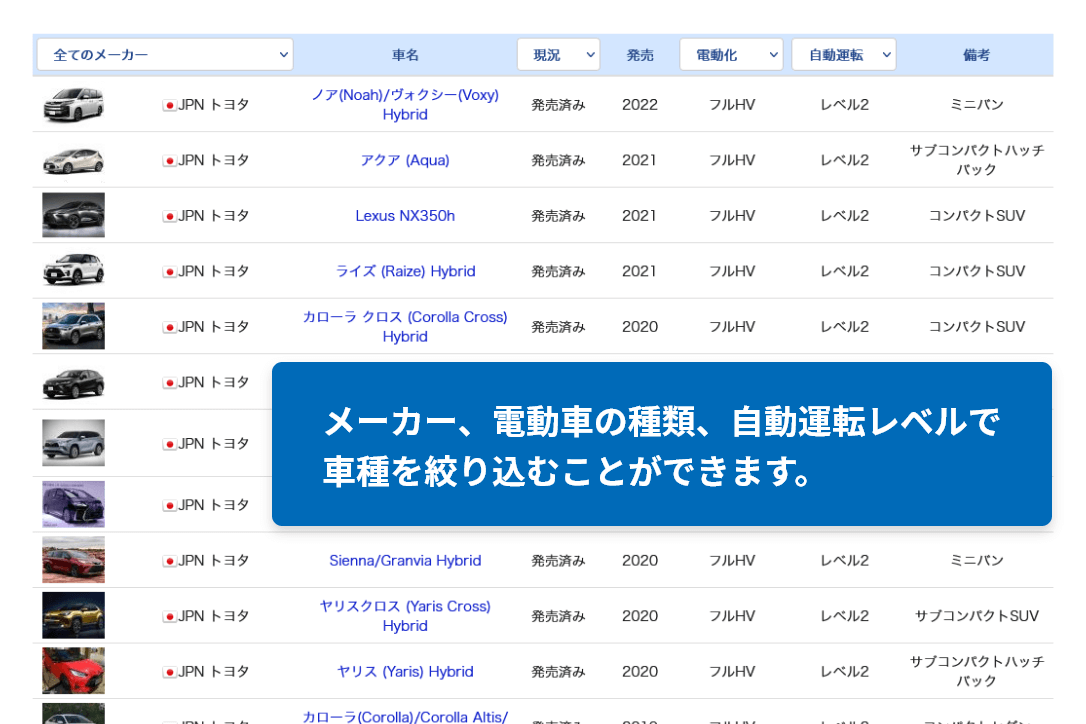Click the Japan flag in the Yaris Hybrid row

point(169,672)
